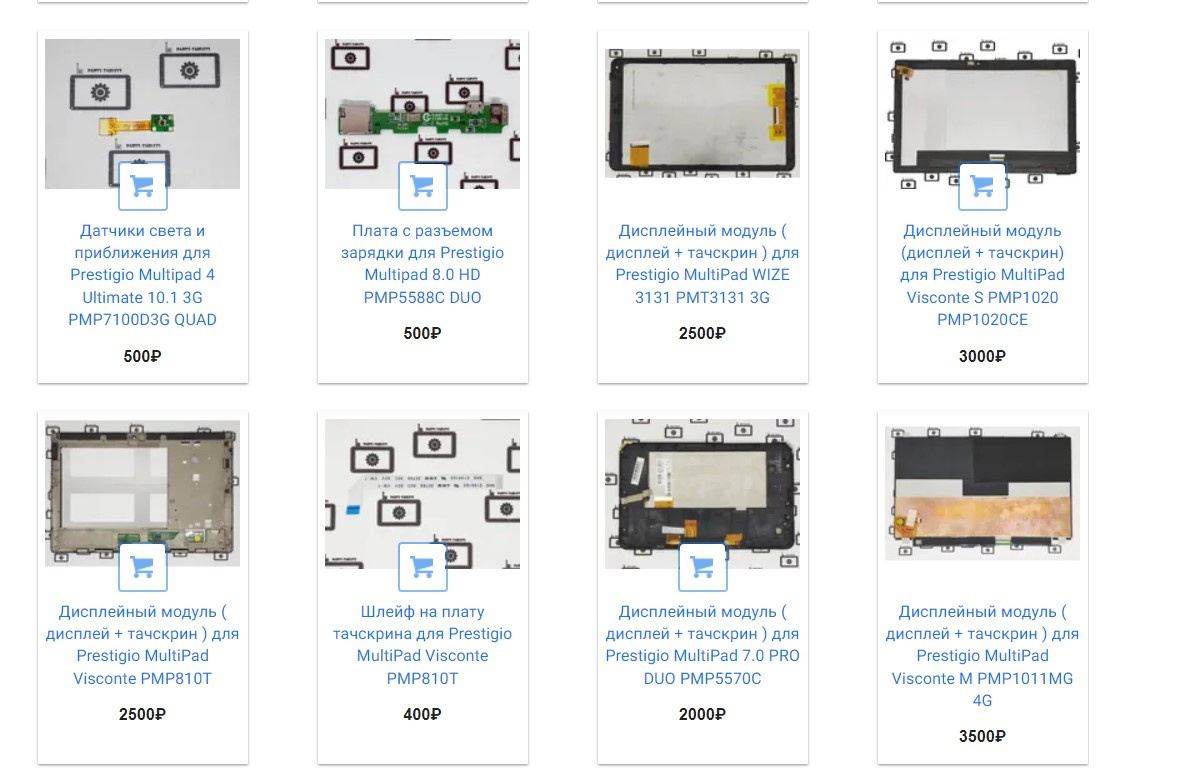The height and width of the screenshot is (777, 1180).
Task: Open 'Шлейф на плату тачскрина' product link
Action: click(422, 645)
